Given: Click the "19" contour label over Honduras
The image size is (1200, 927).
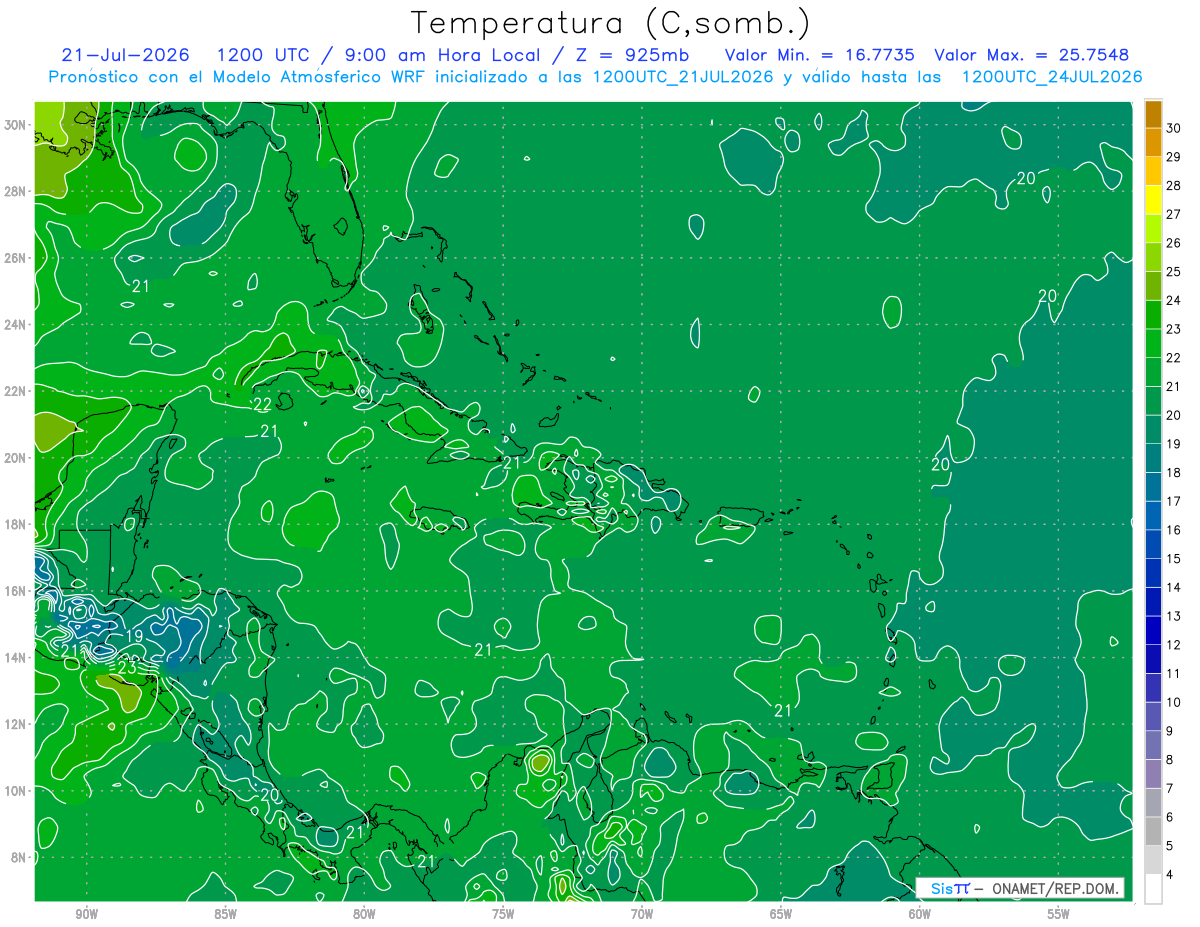Looking at the screenshot, I should point(133,636).
